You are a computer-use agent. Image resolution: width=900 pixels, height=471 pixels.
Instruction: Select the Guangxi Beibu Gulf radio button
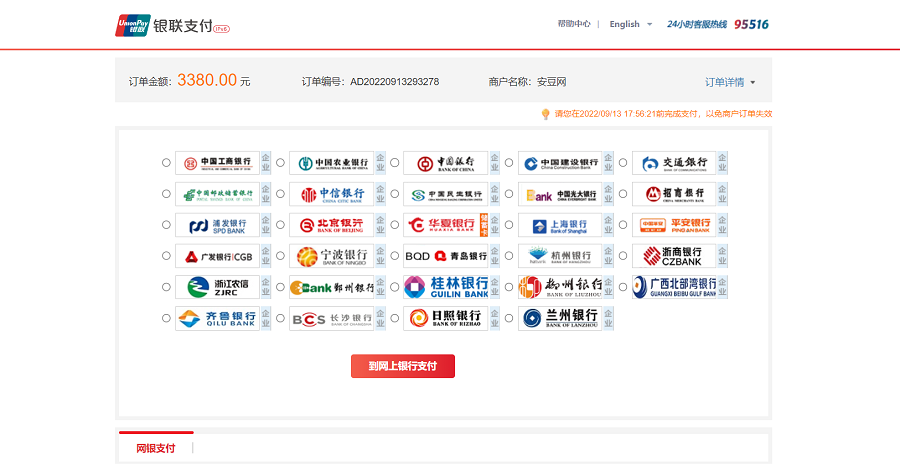(623, 287)
